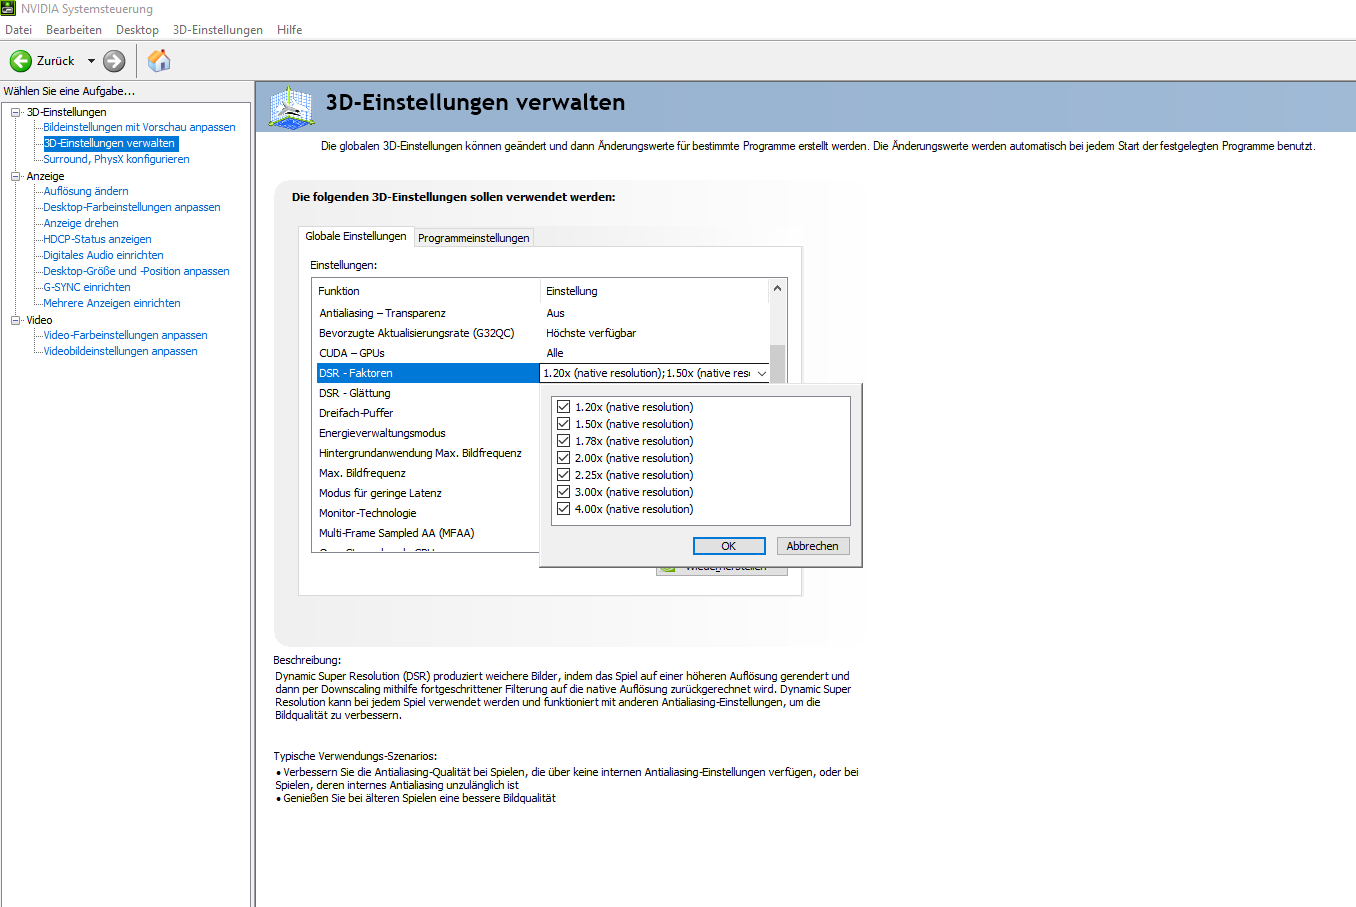This screenshot has height=907, width=1356.
Task: Open Digitales Audio einrichten
Action: 103,255
